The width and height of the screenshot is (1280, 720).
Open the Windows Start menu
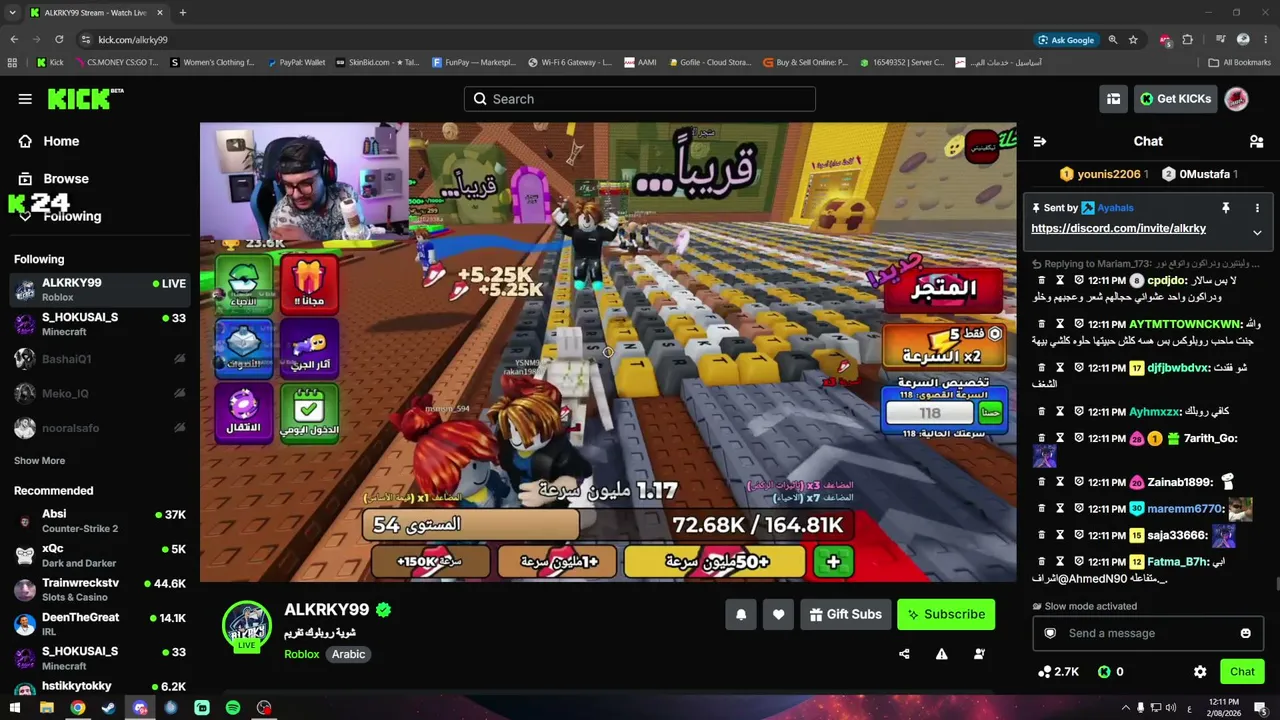pos(16,708)
